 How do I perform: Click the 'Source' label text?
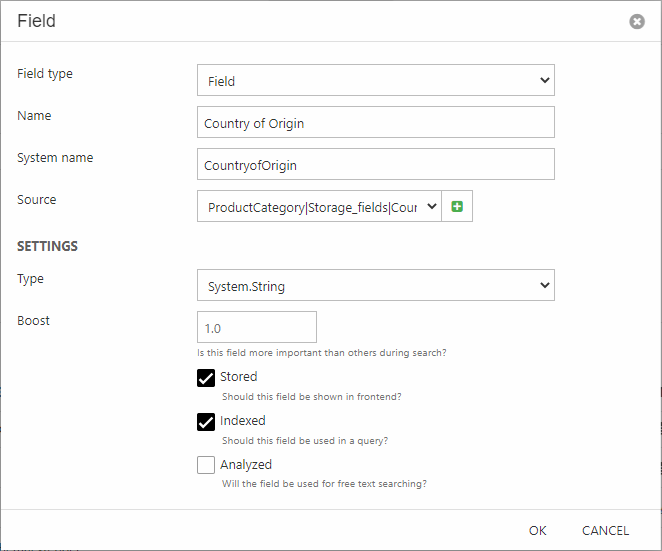[37, 200]
